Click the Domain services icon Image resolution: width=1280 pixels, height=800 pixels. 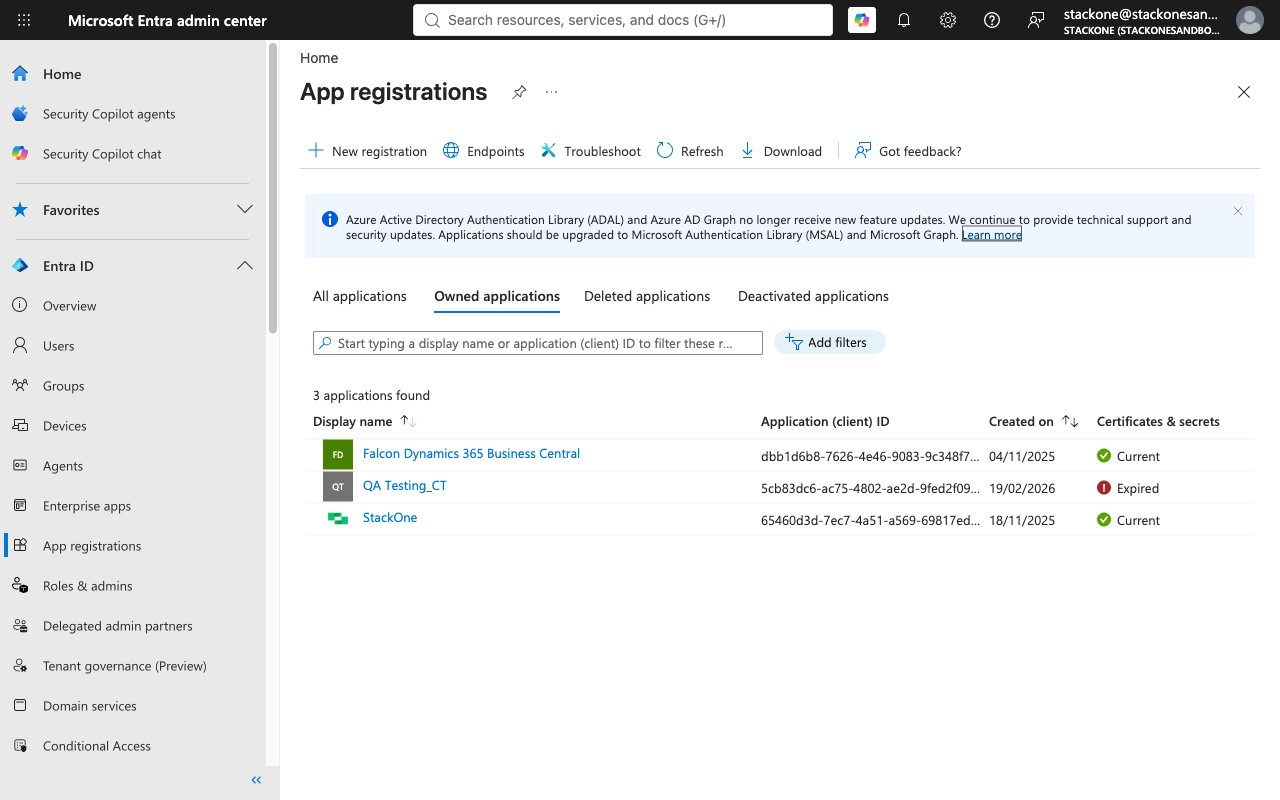click(x=20, y=706)
